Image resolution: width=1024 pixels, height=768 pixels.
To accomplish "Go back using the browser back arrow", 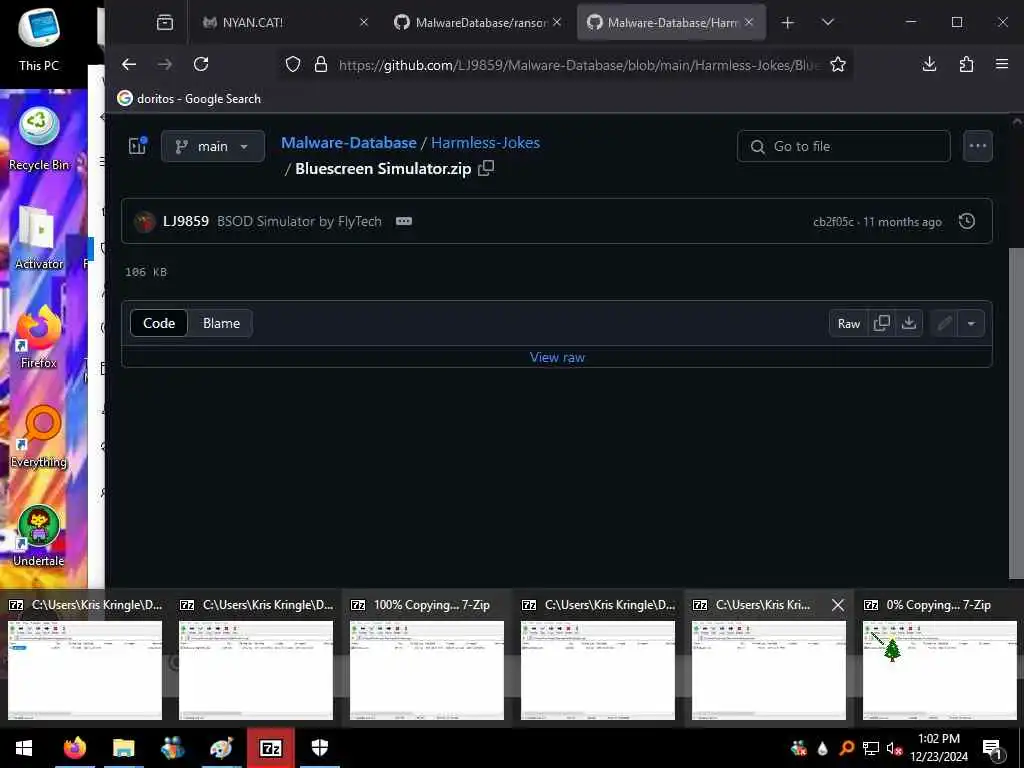I will pyautogui.click(x=129, y=64).
